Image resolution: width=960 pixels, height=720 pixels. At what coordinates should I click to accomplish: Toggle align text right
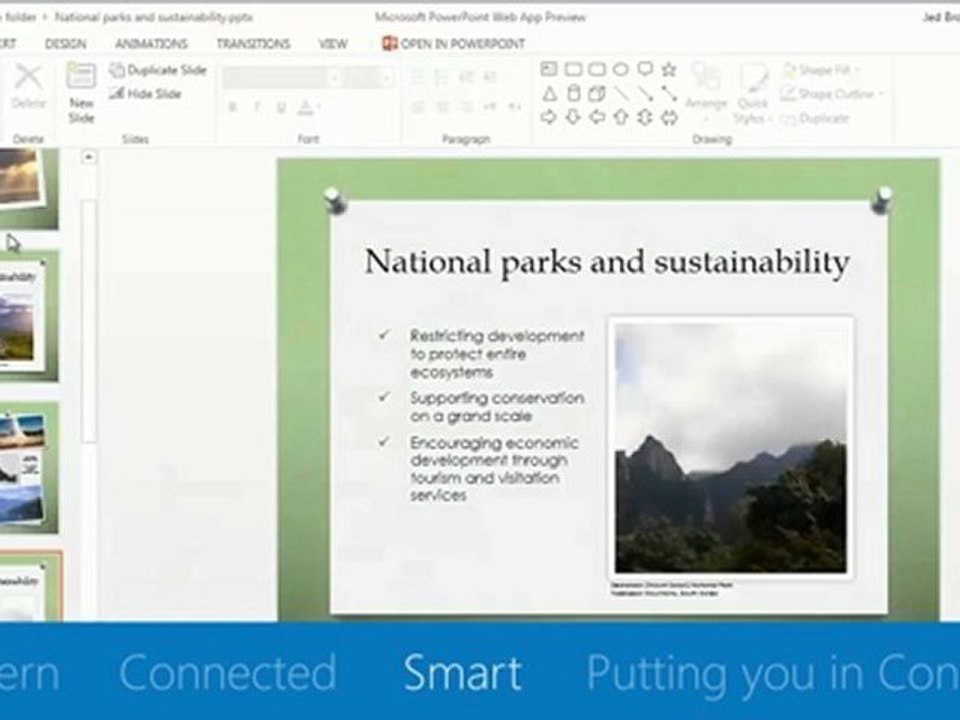pyautogui.click(x=465, y=107)
